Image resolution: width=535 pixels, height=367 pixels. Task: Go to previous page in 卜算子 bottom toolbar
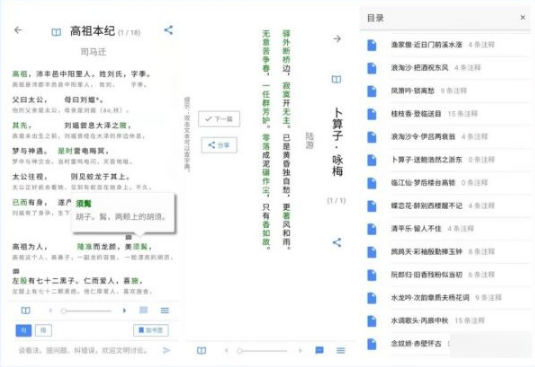[x=226, y=350]
